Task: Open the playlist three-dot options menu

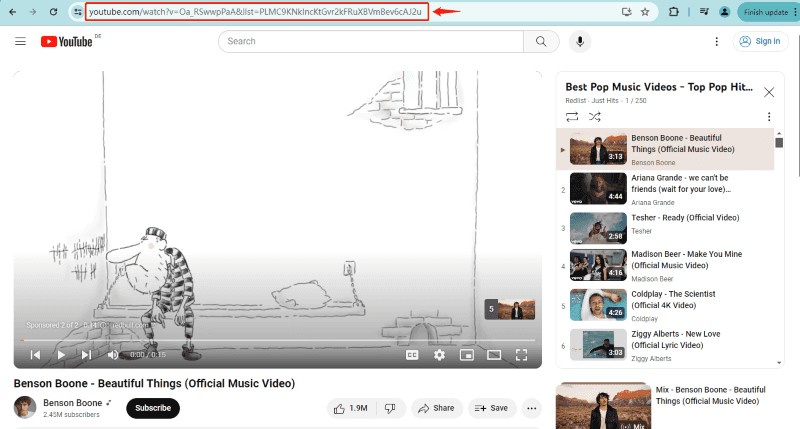Action: 769,117
